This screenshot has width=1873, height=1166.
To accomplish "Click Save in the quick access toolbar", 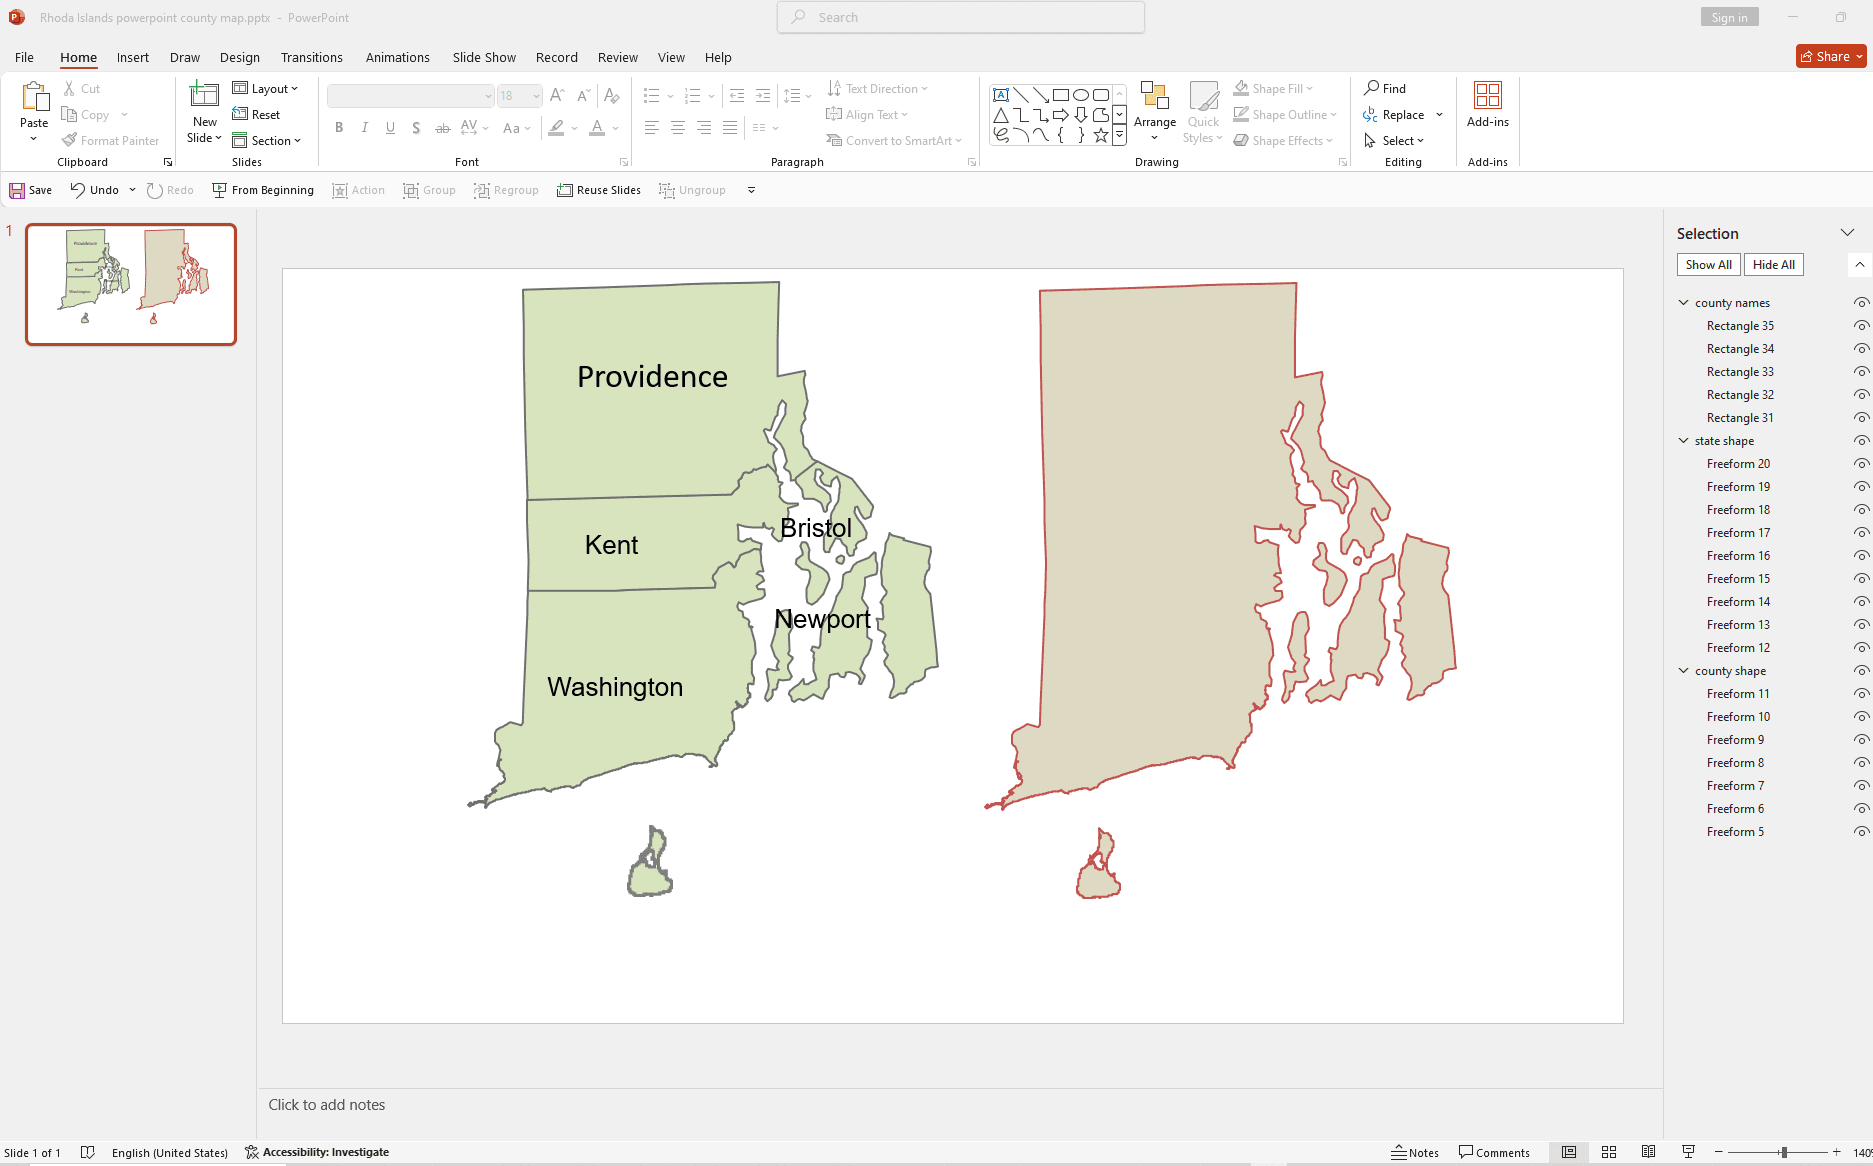I will pyautogui.click(x=31, y=190).
